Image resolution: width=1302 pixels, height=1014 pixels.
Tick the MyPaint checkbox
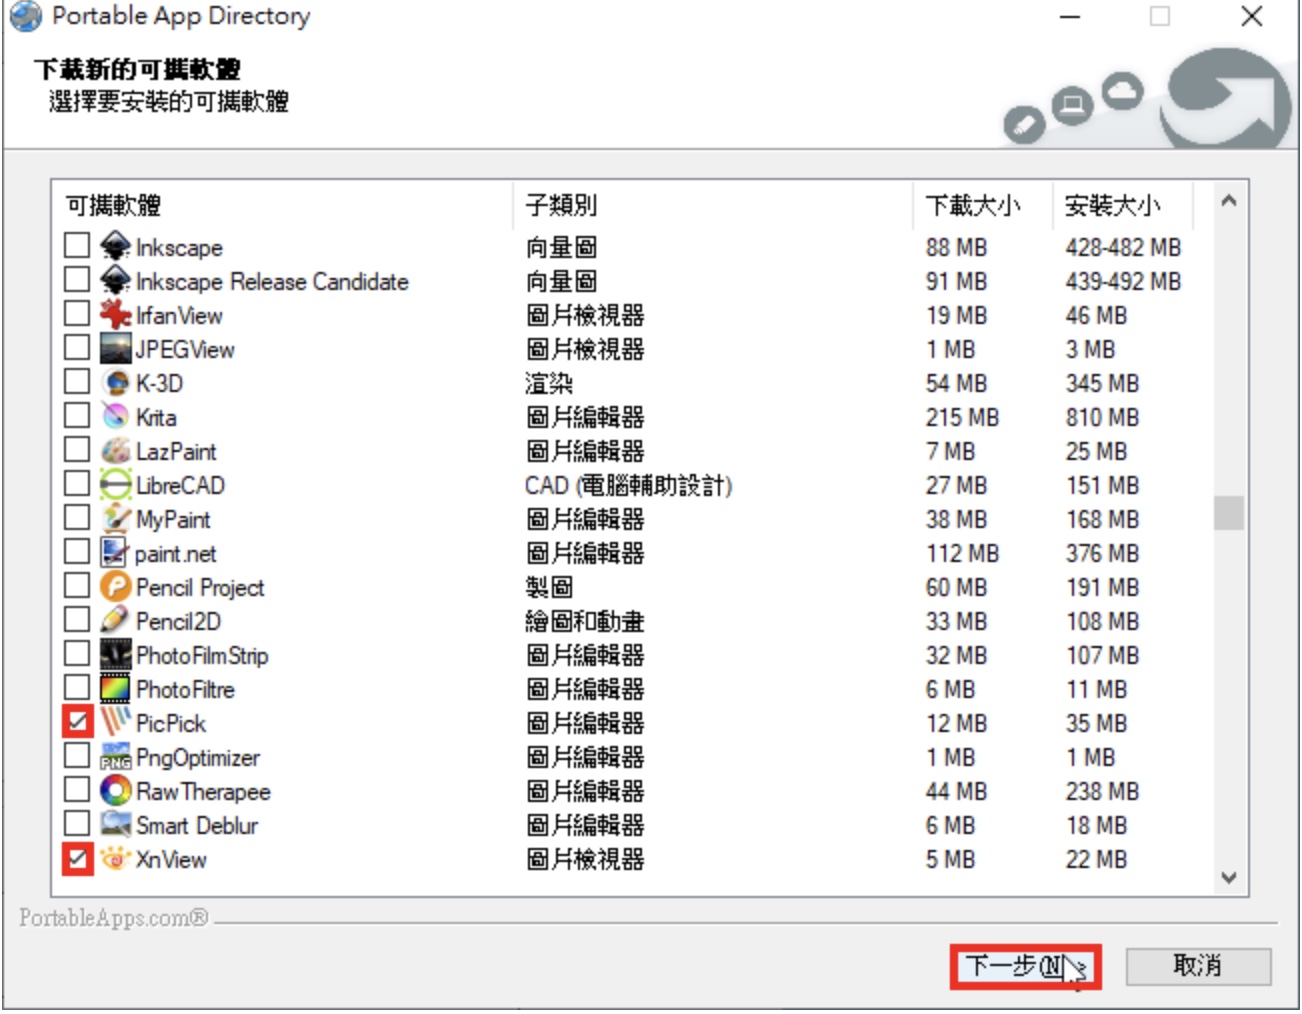(77, 517)
